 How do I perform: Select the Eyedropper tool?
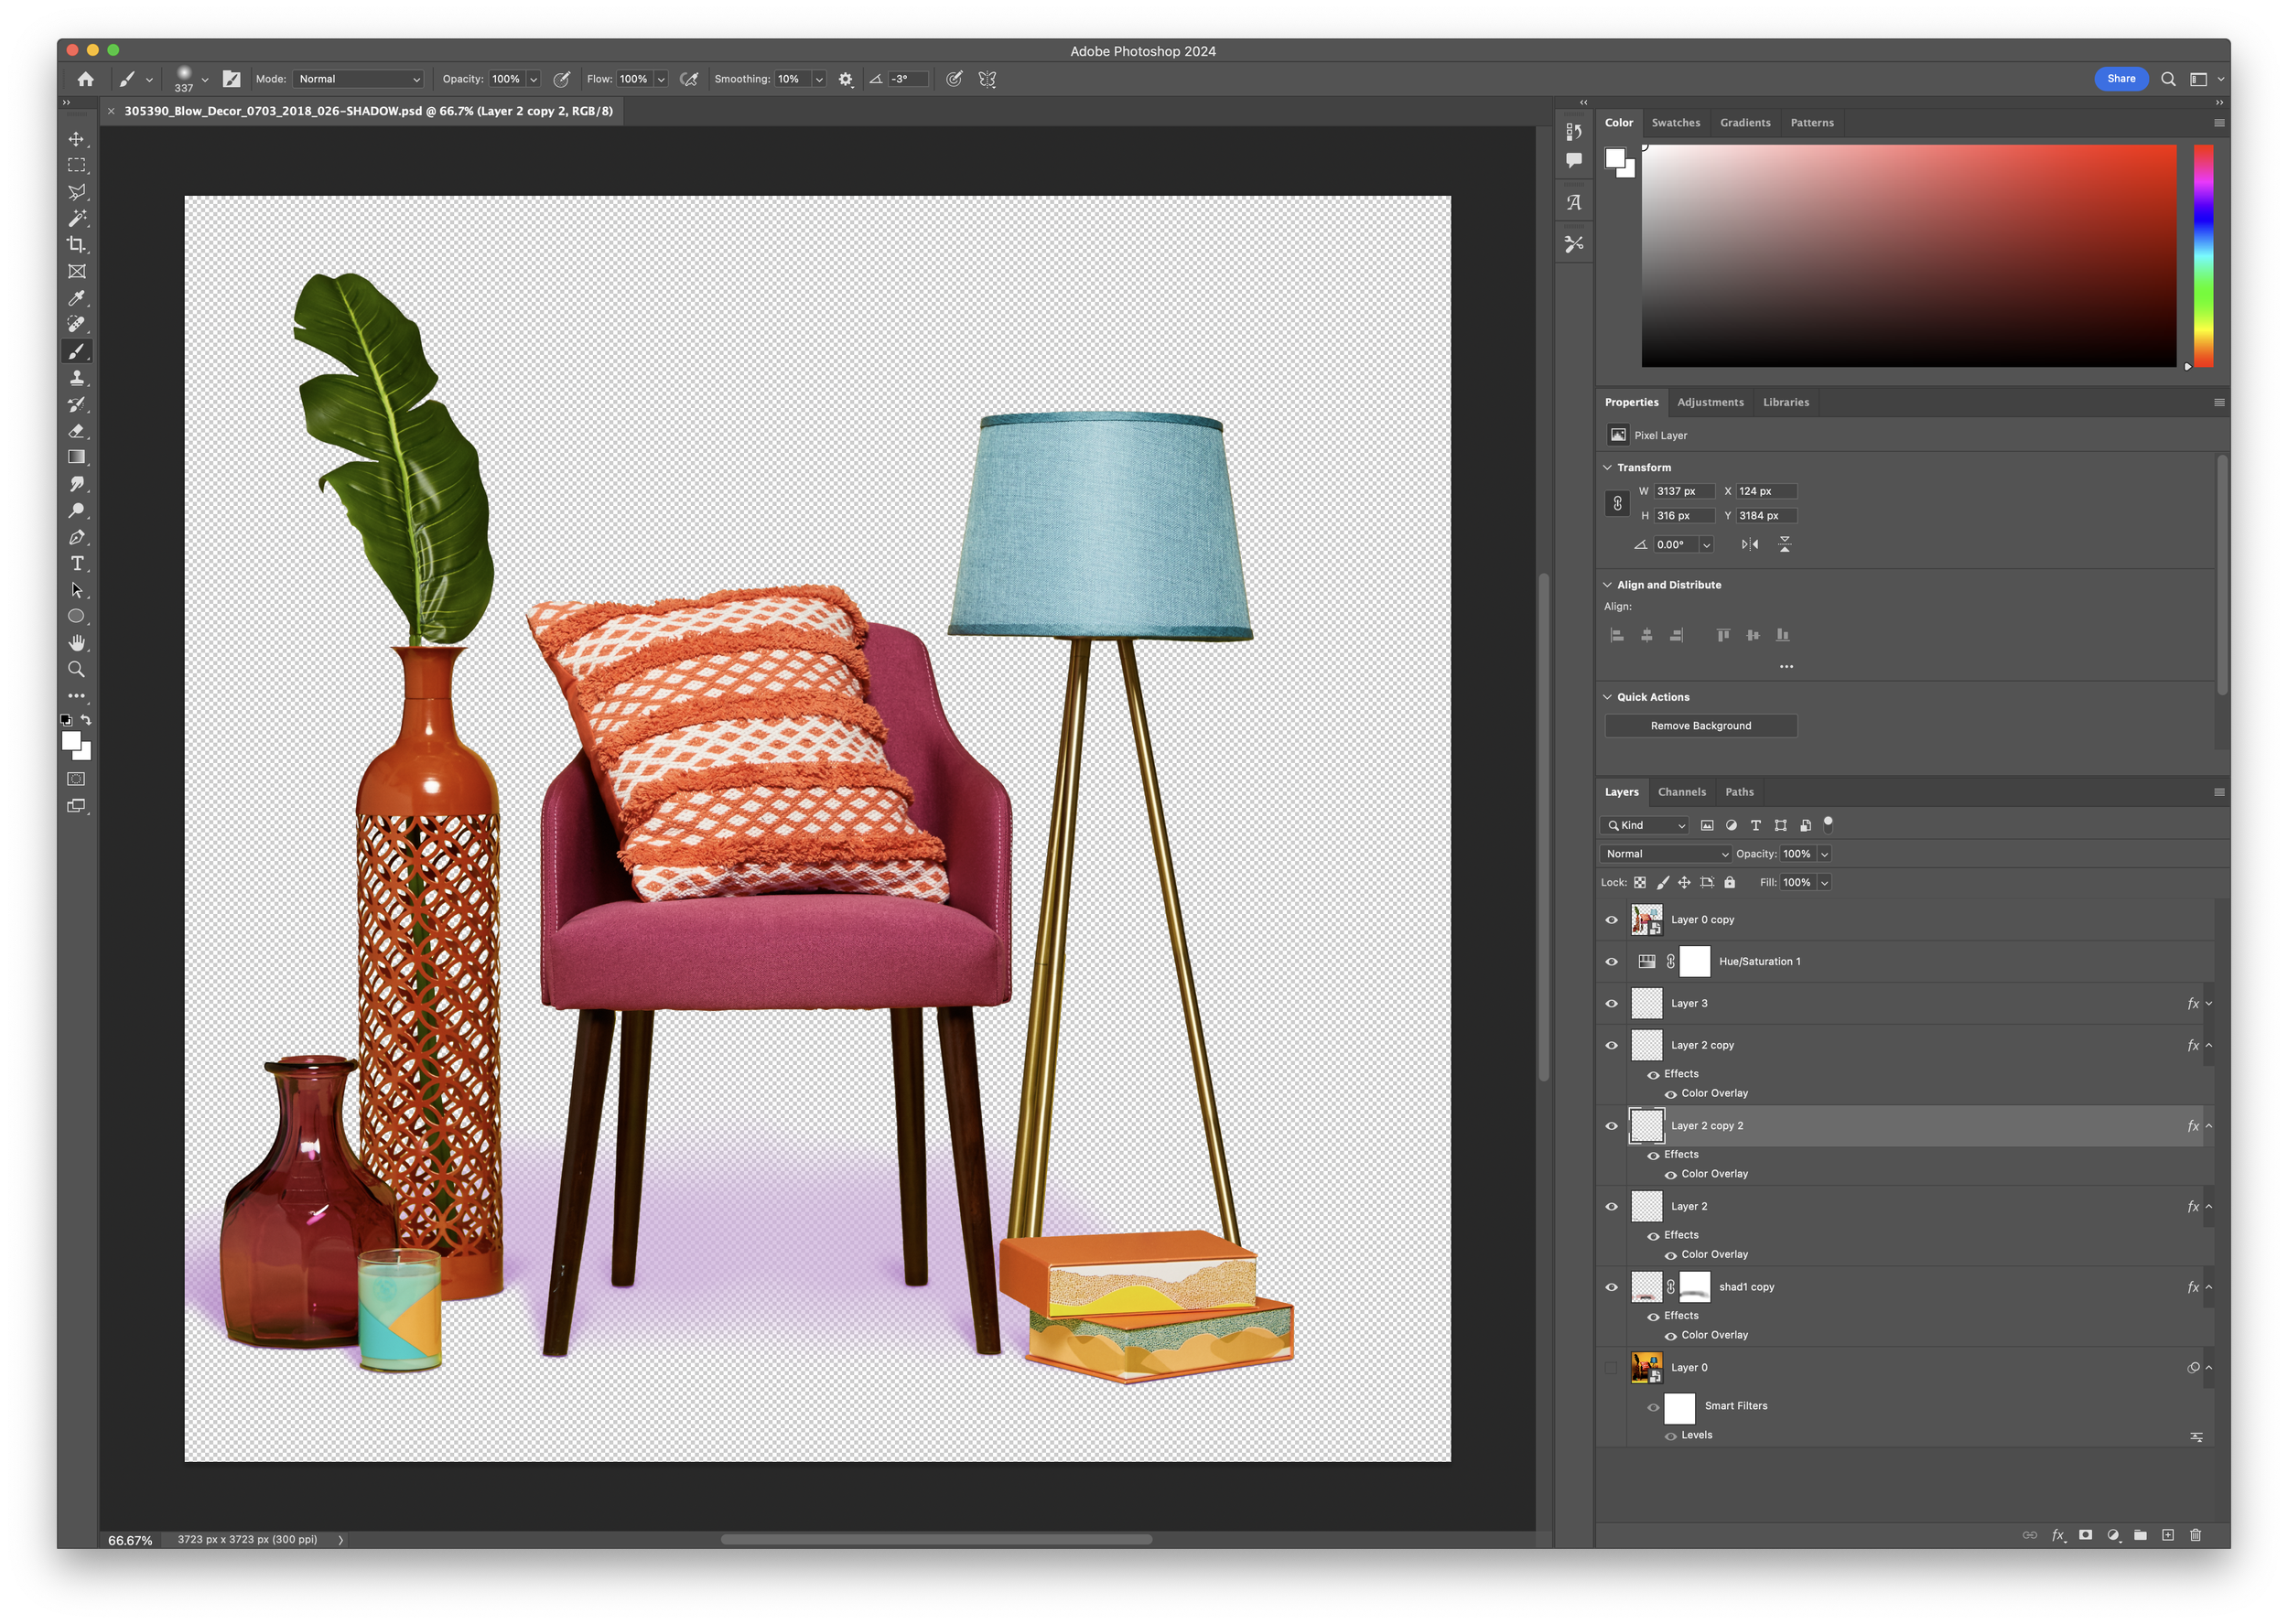[x=76, y=298]
